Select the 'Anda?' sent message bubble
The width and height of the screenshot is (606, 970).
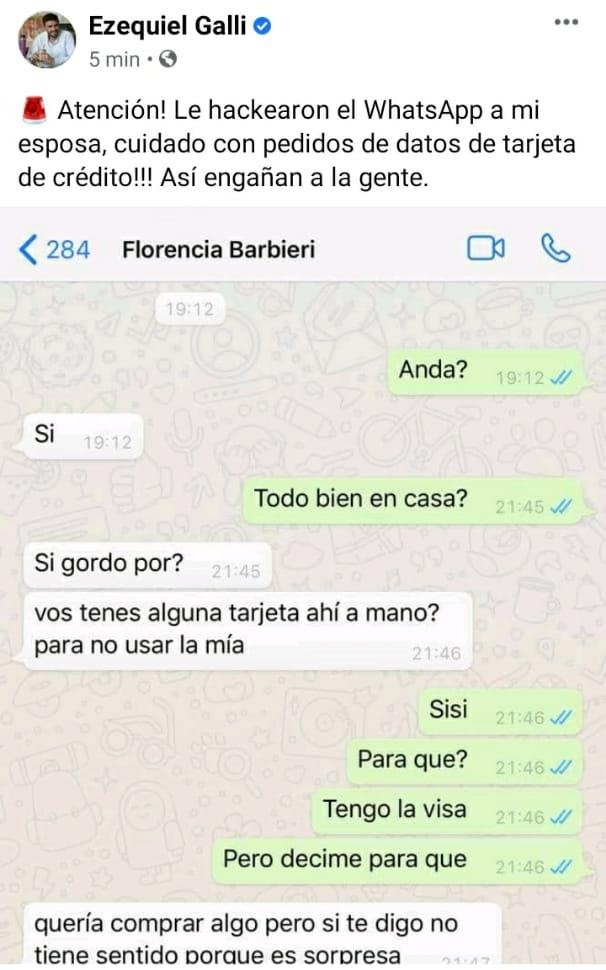tap(485, 372)
